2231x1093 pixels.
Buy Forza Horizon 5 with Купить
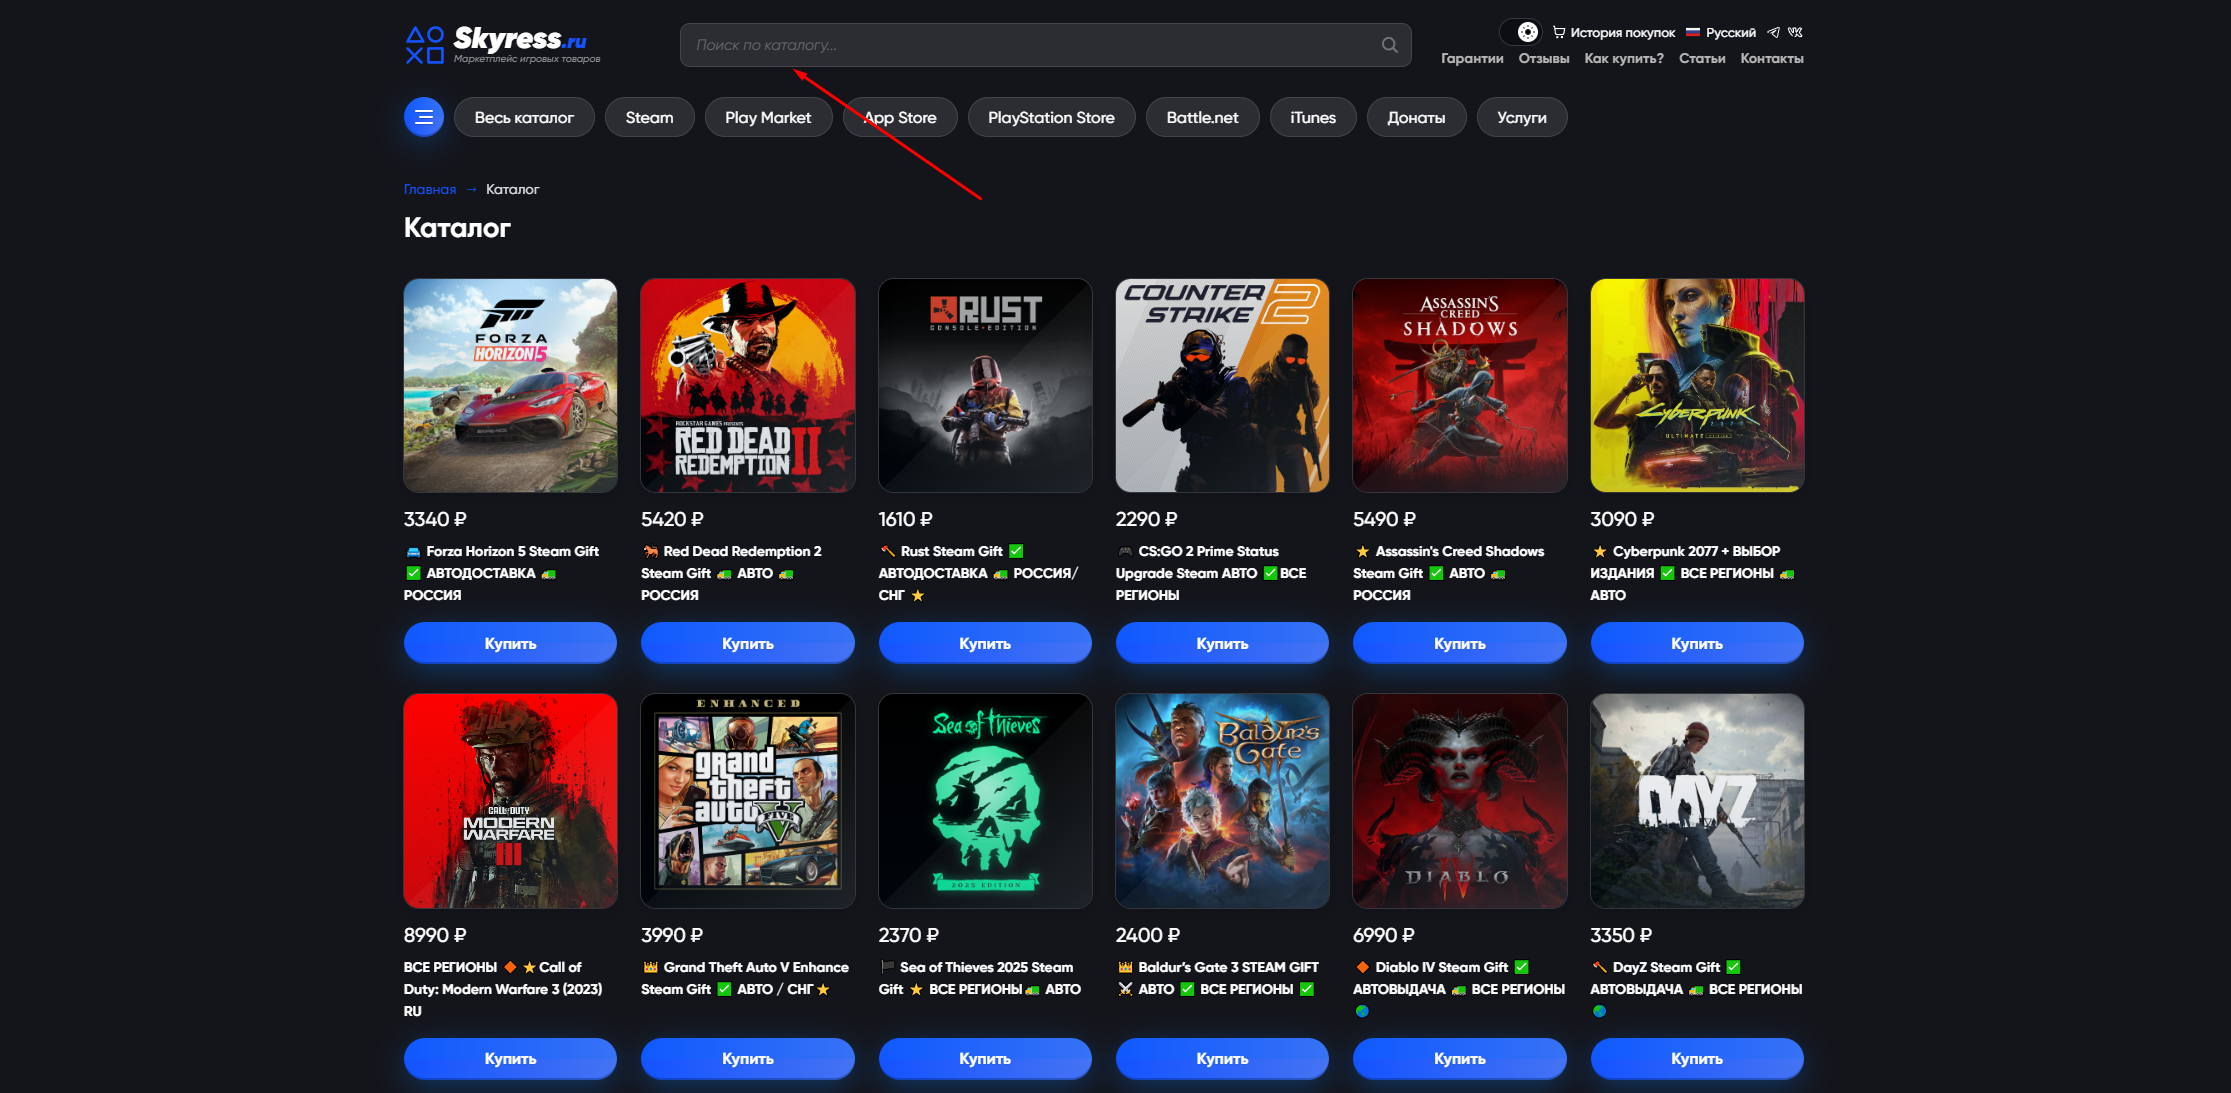(x=510, y=643)
